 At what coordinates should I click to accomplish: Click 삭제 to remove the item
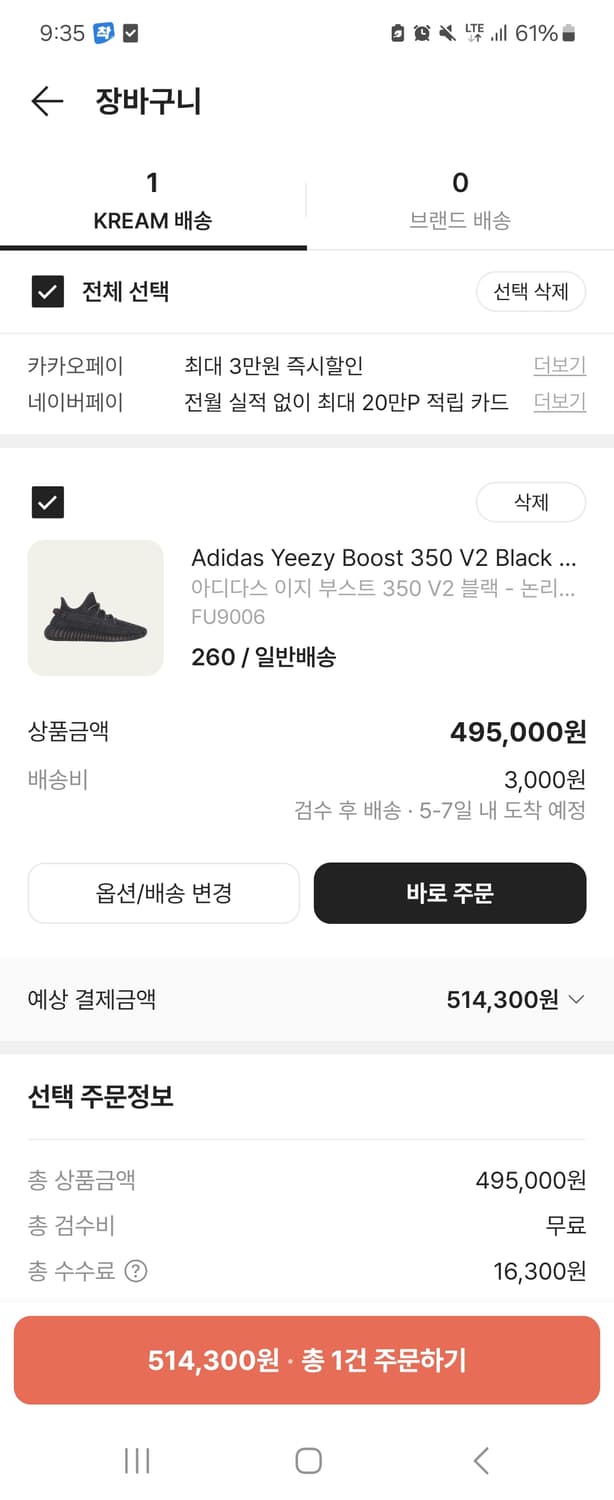531,502
